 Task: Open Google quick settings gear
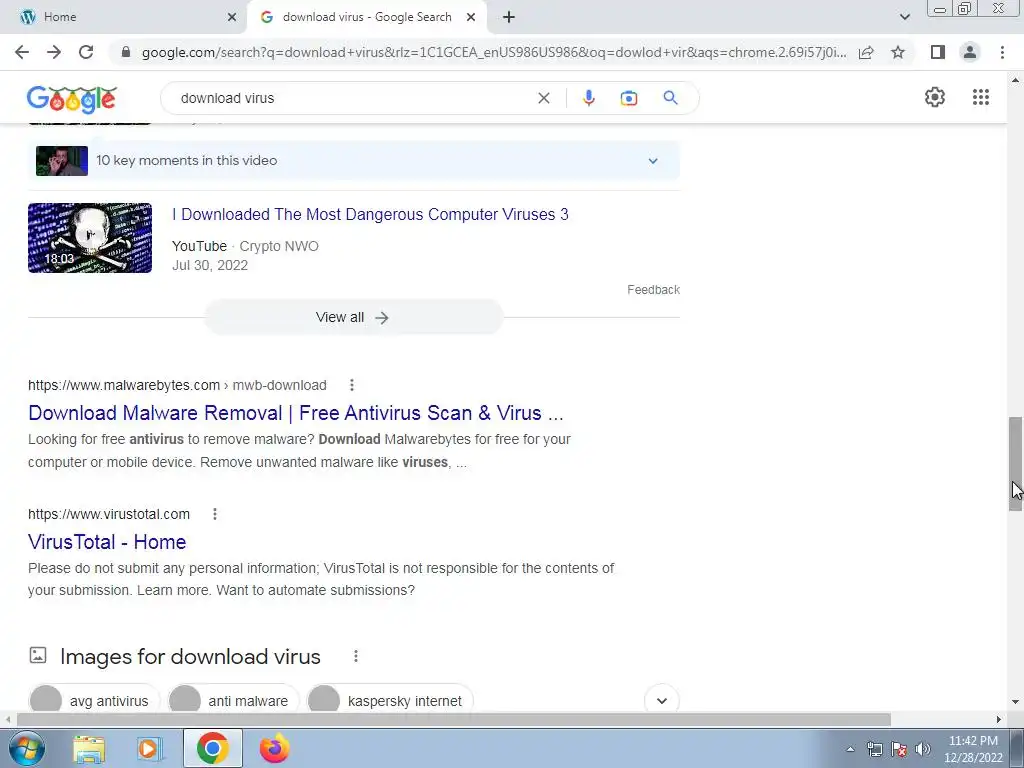pos(935,97)
